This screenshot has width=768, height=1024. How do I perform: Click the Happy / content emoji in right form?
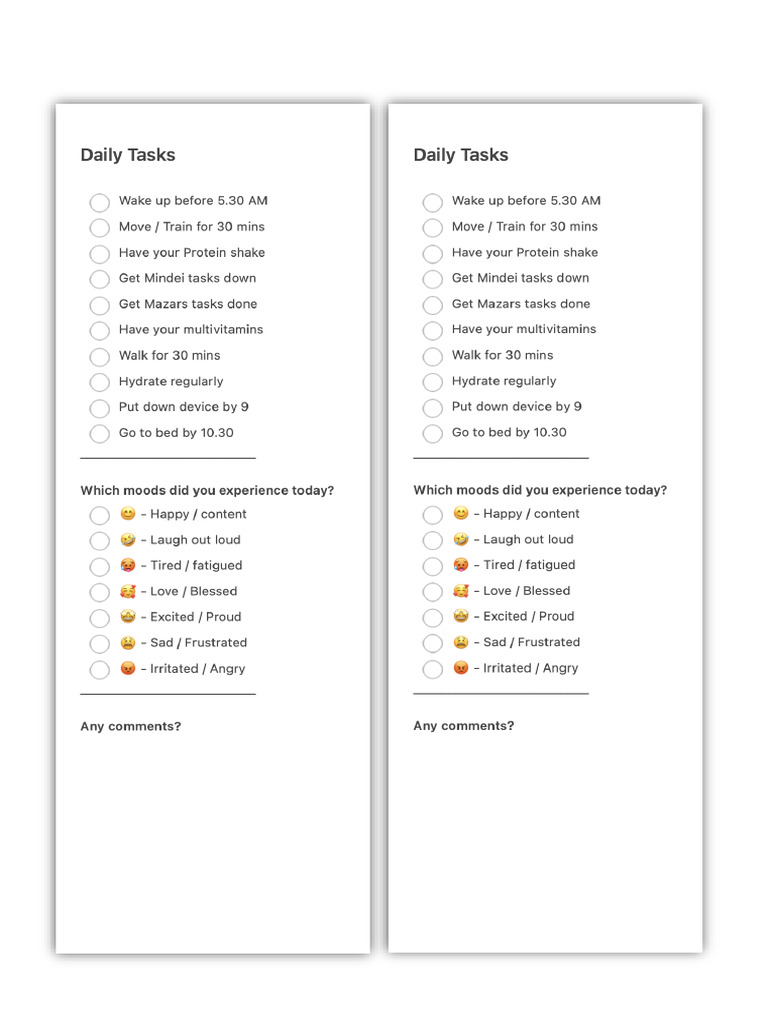click(x=461, y=513)
